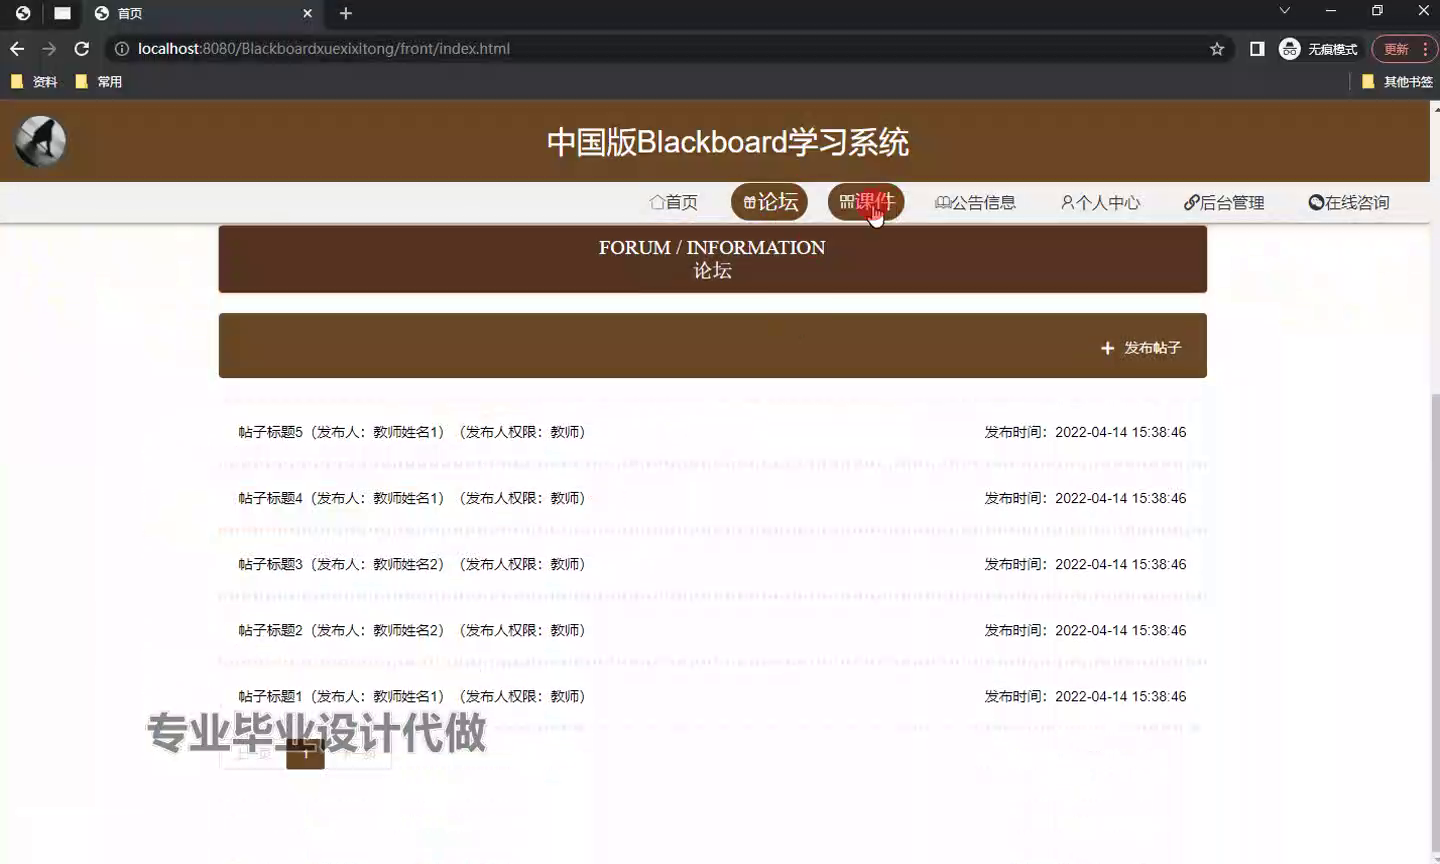Click the browser address bar URL
This screenshot has height=864, width=1440.
[x=324, y=49]
